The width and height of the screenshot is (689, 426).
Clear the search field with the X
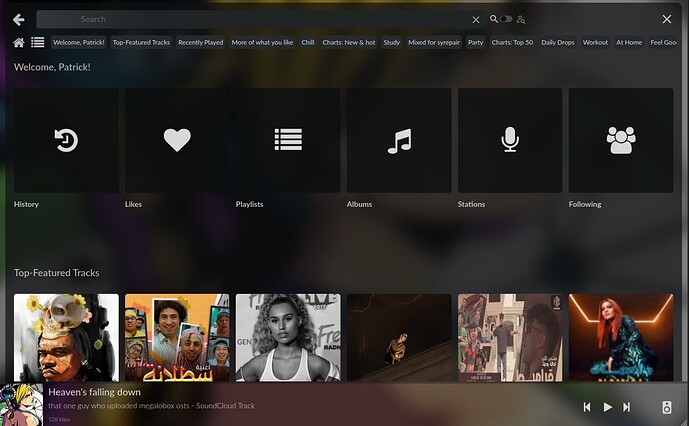[x=476, y=19]
